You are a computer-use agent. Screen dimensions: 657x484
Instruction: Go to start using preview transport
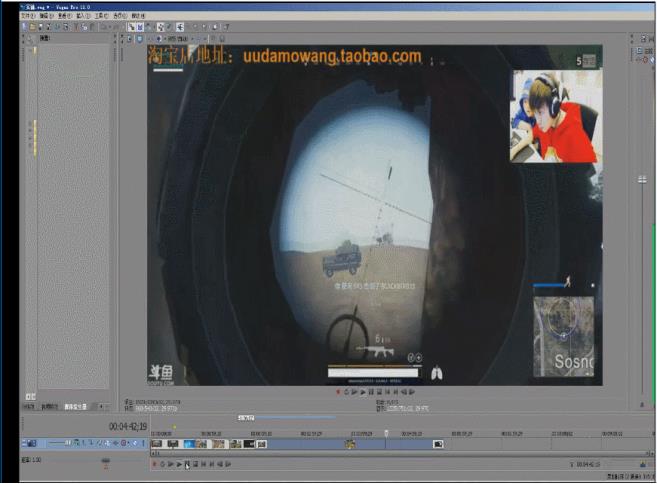pyautogui.click(x=388, y=392)
